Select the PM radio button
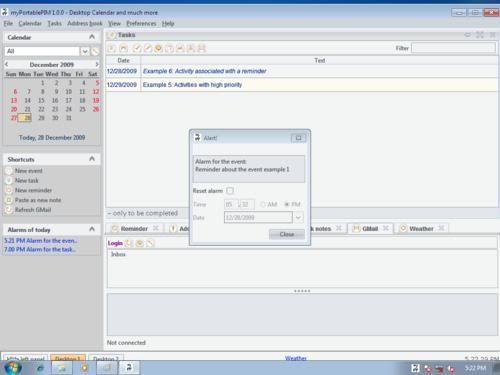This screenshot has width=500, height=375. tap(287, 204)
